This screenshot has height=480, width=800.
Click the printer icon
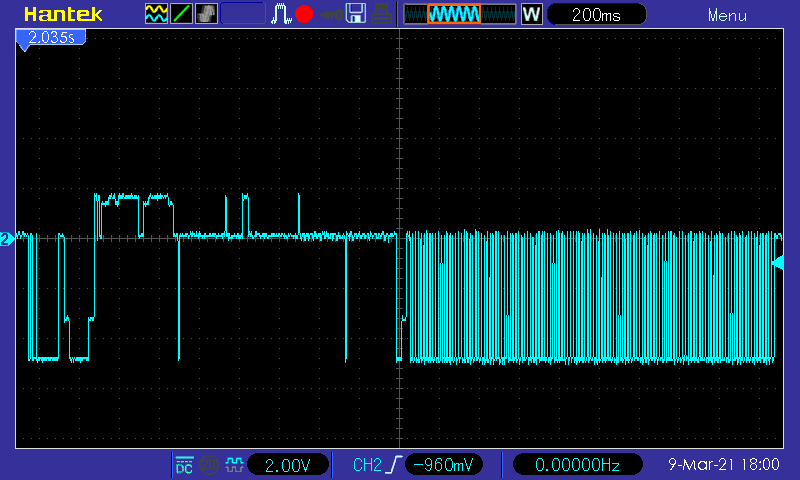(x=381, y=14)
